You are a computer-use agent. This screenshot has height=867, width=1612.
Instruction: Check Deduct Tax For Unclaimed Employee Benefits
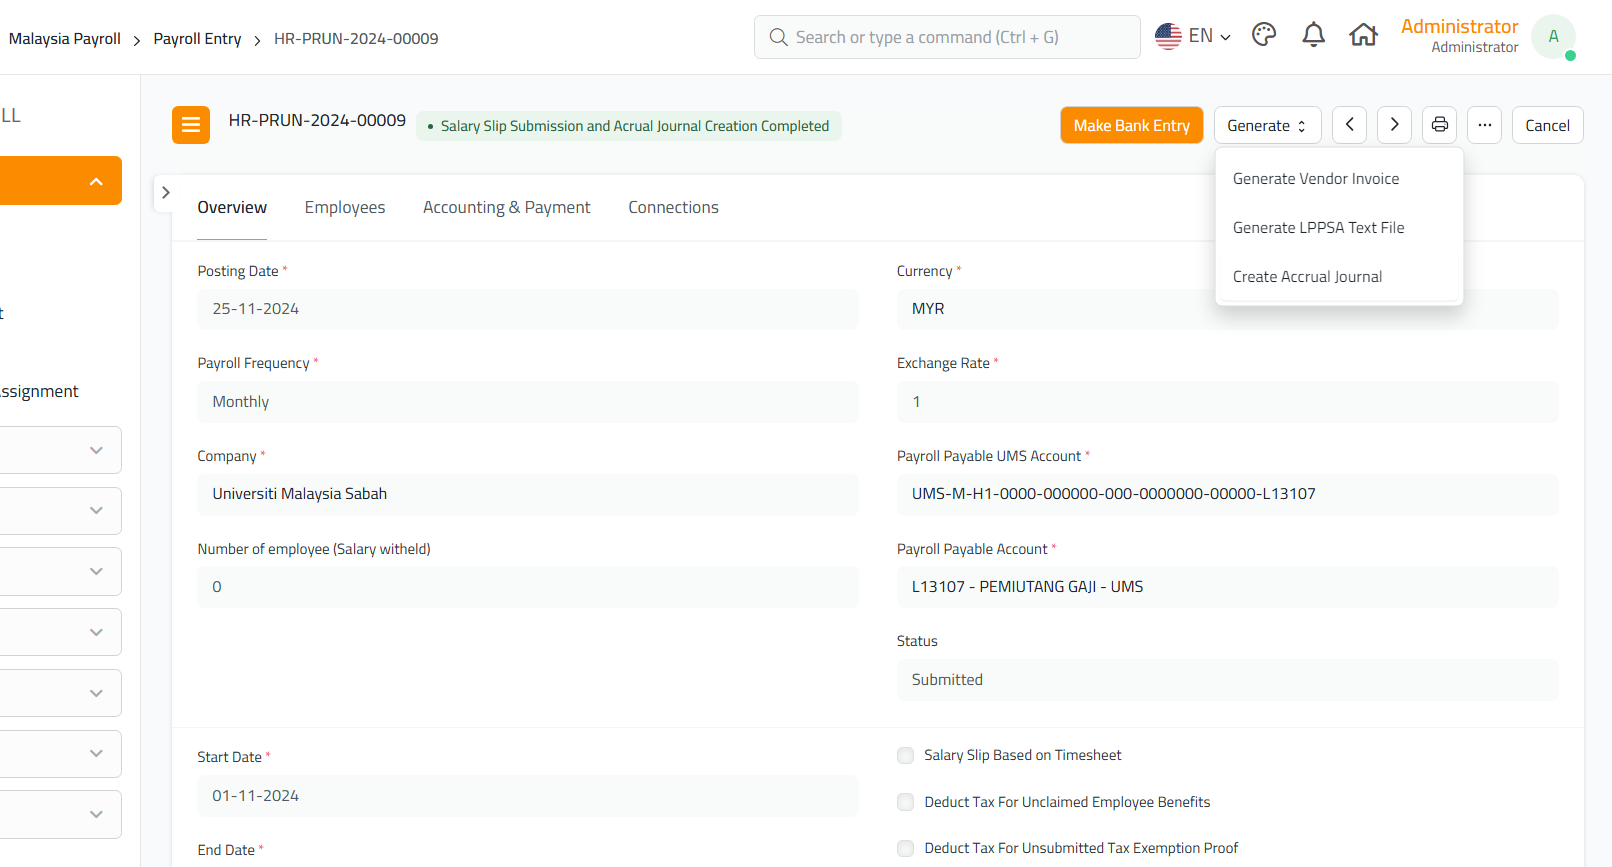pyautogui.click(x=906, y=802)
